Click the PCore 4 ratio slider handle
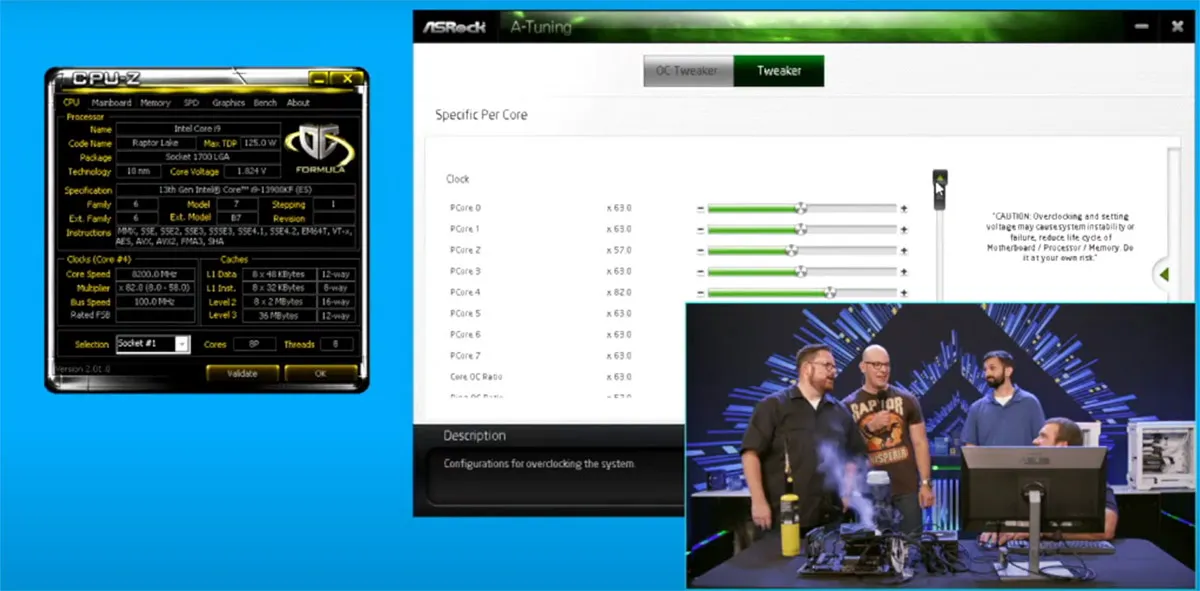Viewport: 1200px width, 591px height. pos(830,293)
